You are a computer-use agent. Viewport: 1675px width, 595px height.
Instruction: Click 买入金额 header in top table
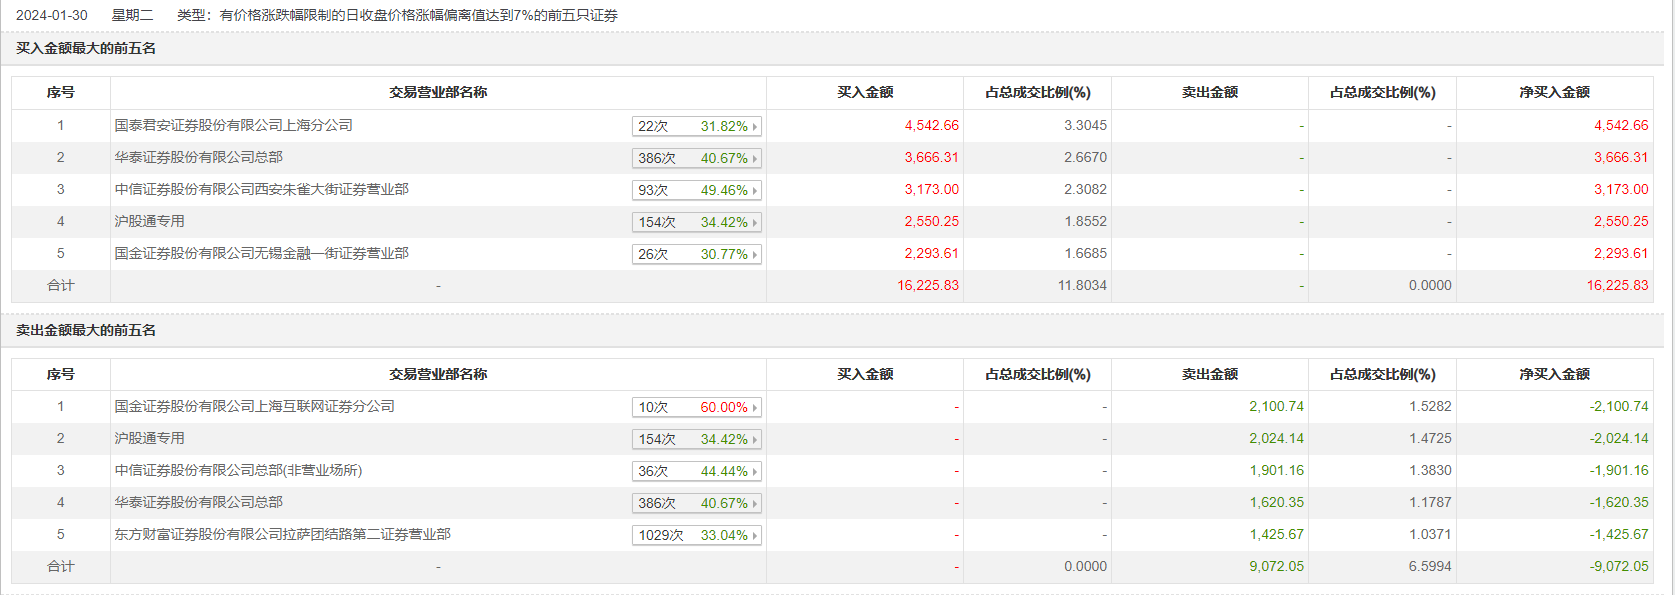[x=865, y=92]
